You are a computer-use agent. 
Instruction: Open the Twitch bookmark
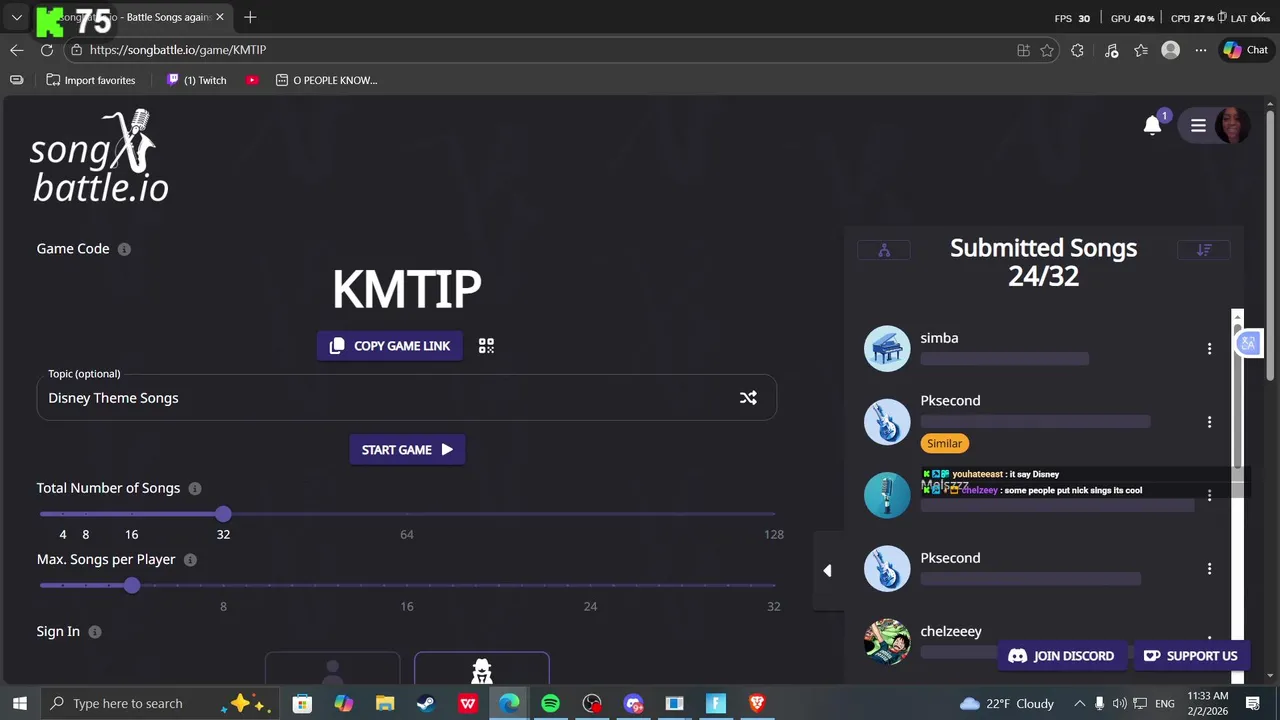(197, 80)
